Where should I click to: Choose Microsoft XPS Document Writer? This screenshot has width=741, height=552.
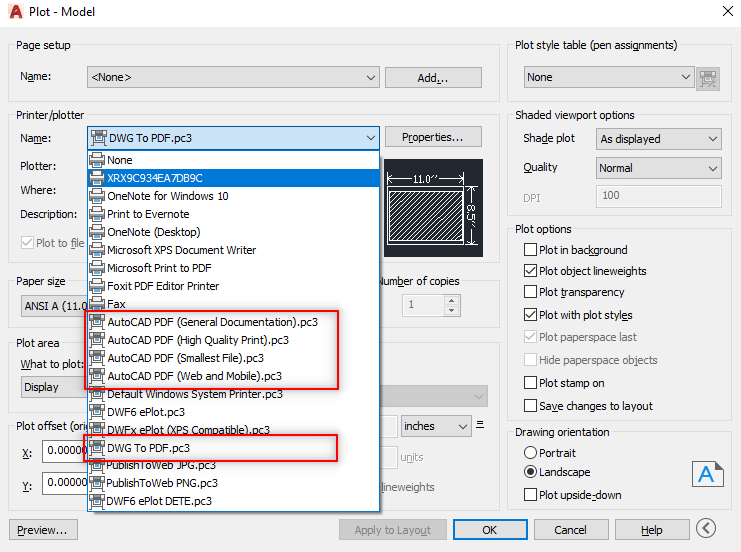pyautogui.click(x=233, y=250)
